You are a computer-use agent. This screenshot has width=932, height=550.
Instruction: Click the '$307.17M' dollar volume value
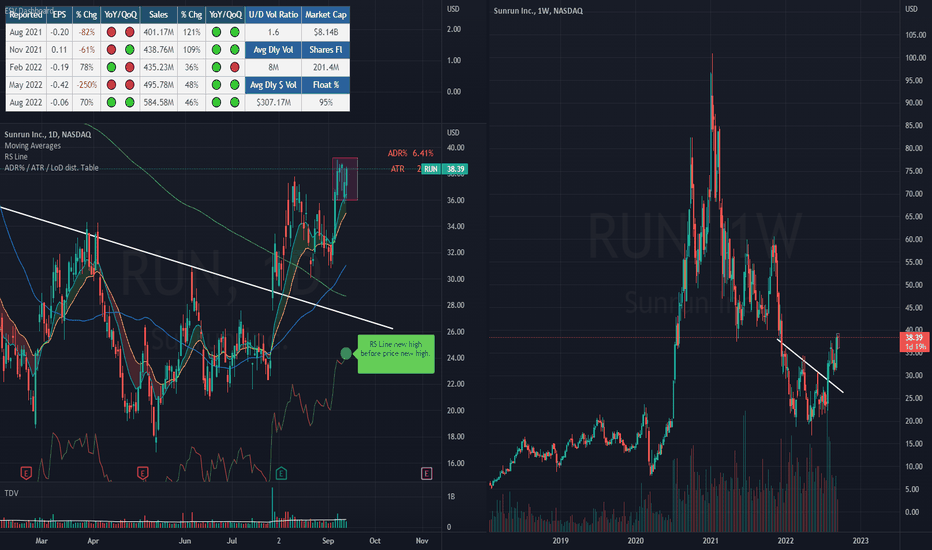[273, 102]
